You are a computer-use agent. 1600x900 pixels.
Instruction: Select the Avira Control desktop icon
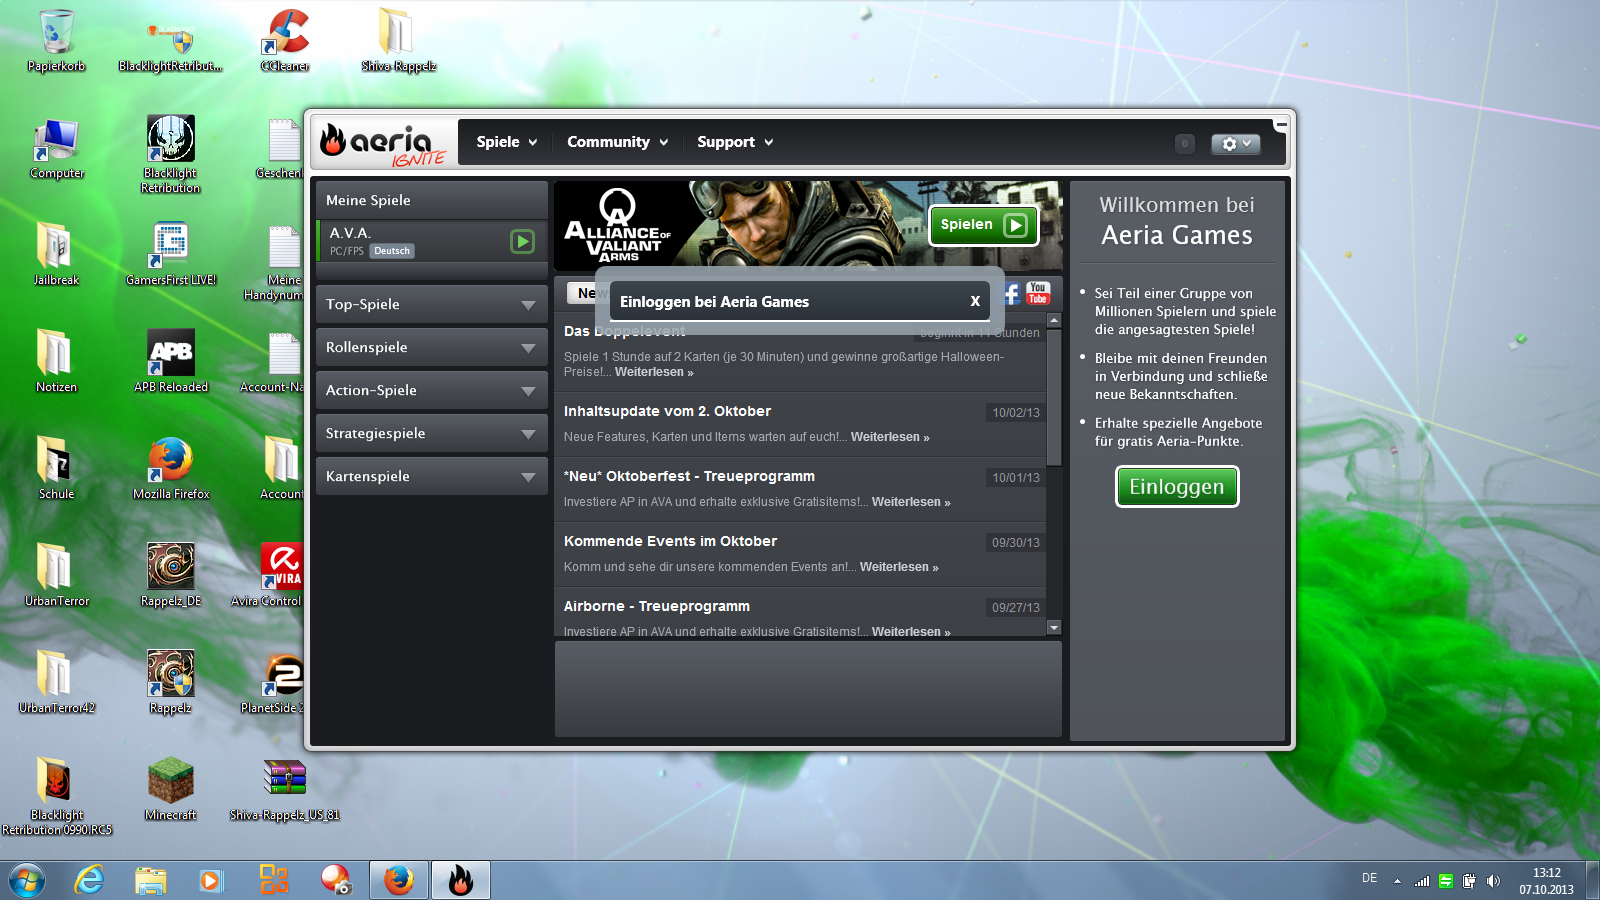(267, 575)
